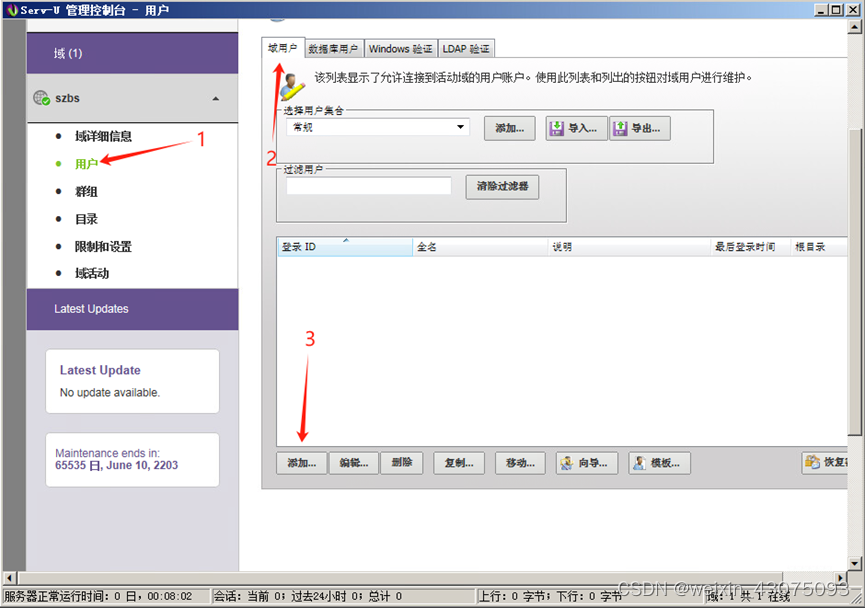Sort list by 登录 ID column

(345, 247)
